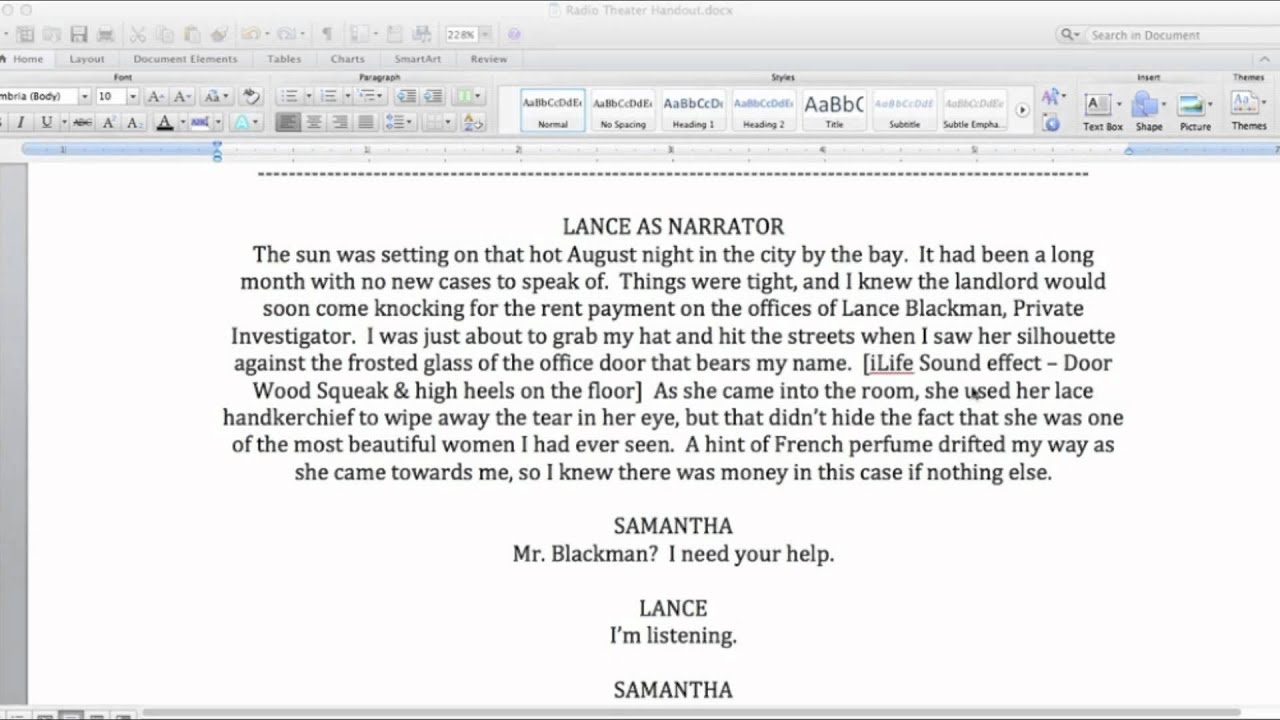Viewport: 1280px width, 720px height.
Task: Click Grow Font size icon
Action: click(155, 96)
